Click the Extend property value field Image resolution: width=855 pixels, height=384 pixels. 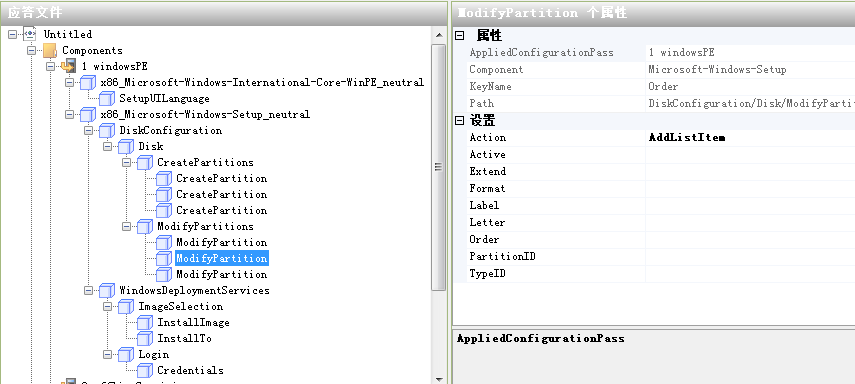pyautogui.click(x=750, y=171)
